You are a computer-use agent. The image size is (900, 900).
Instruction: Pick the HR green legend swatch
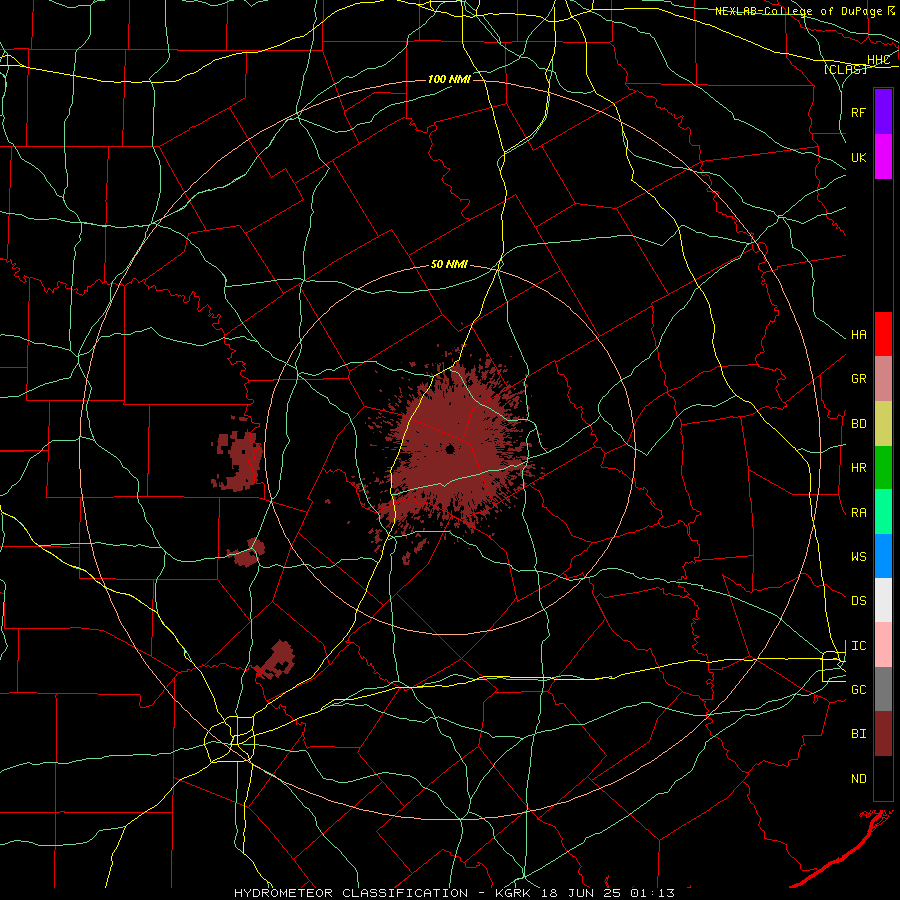click(883, 468)
